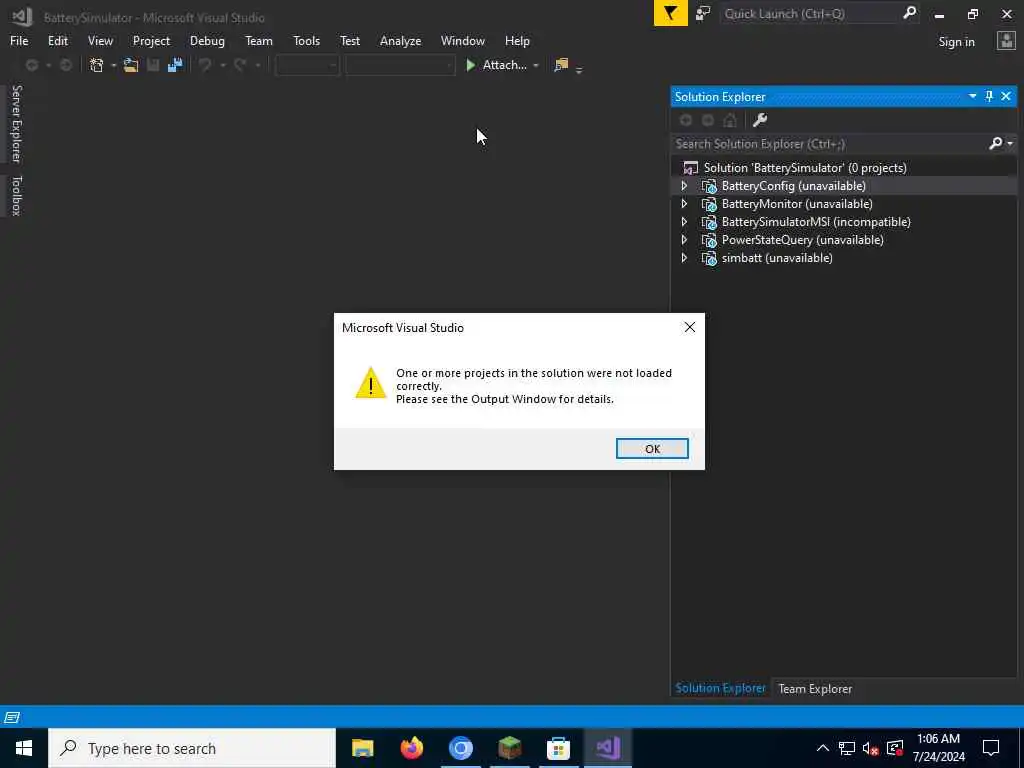Open Firefox from the taskbar
Viewport: 1024px width, 768px height.
(411, 748)
